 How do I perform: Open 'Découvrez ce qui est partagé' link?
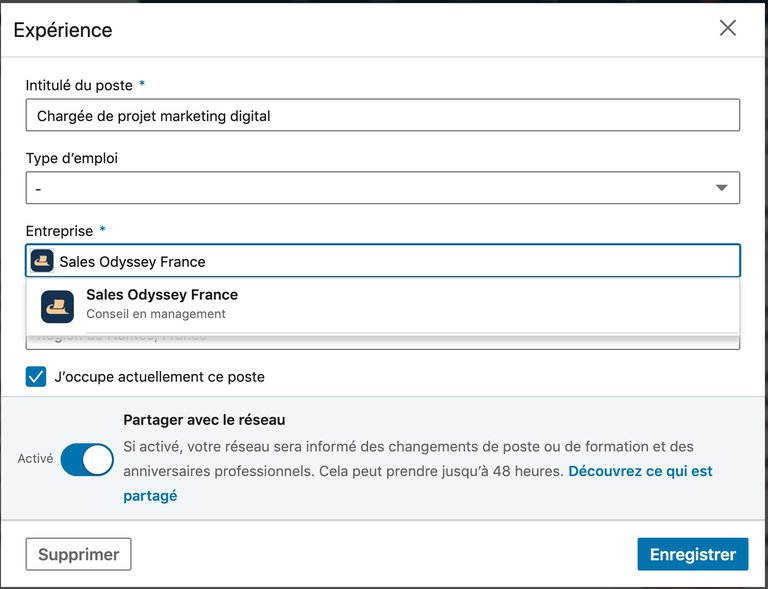(x=418, y=483)
